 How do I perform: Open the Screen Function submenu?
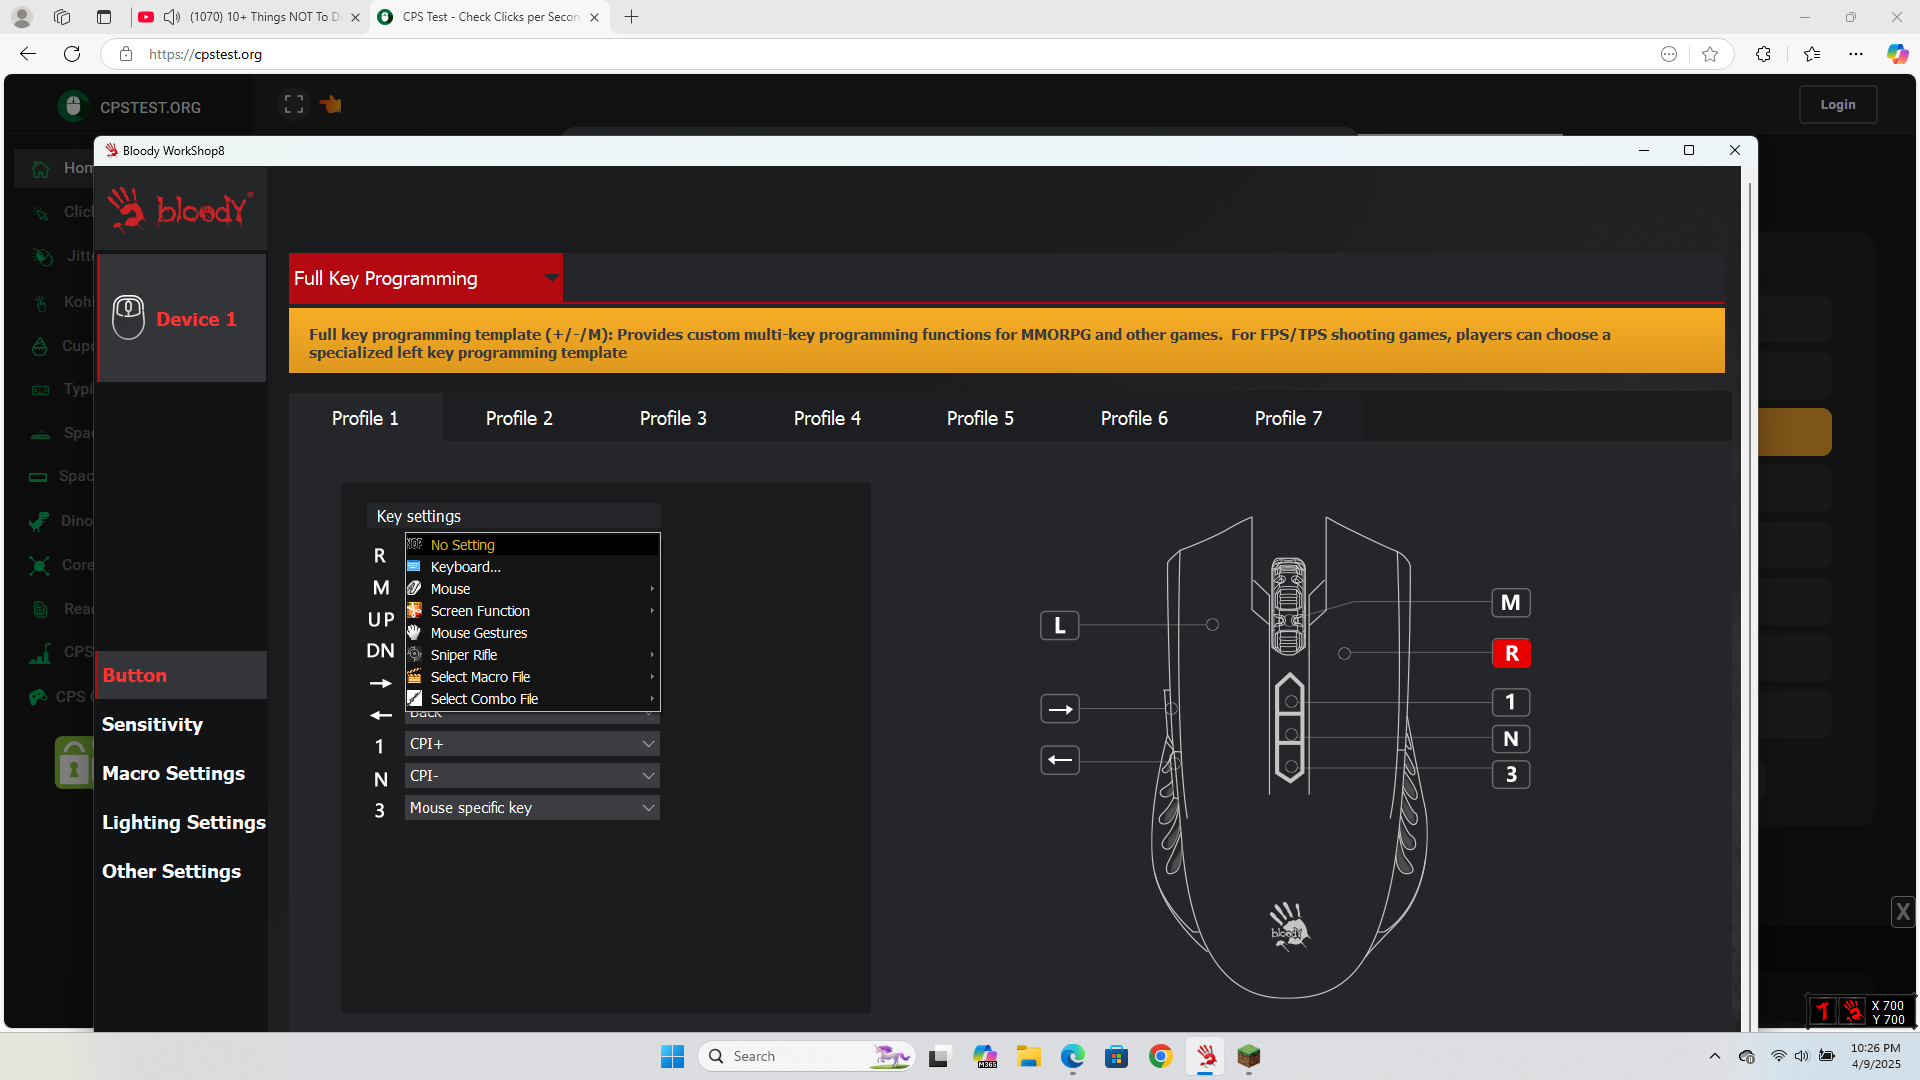click(532, 611)
